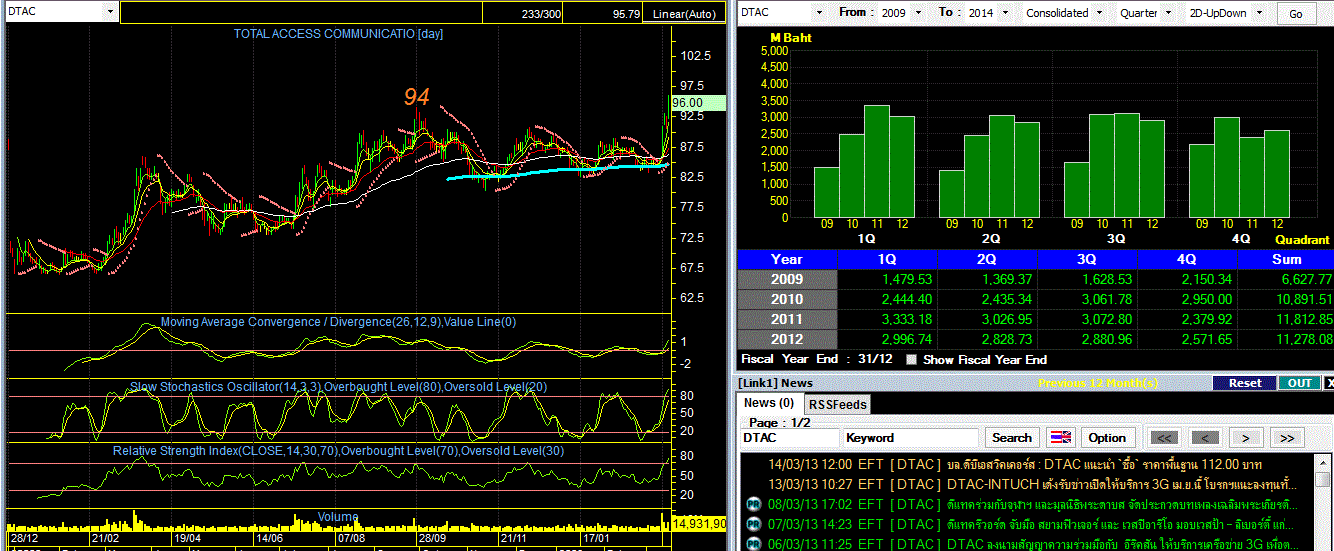Select the 2012 year row header
The image size is (1334, 551).
[787, 339]
